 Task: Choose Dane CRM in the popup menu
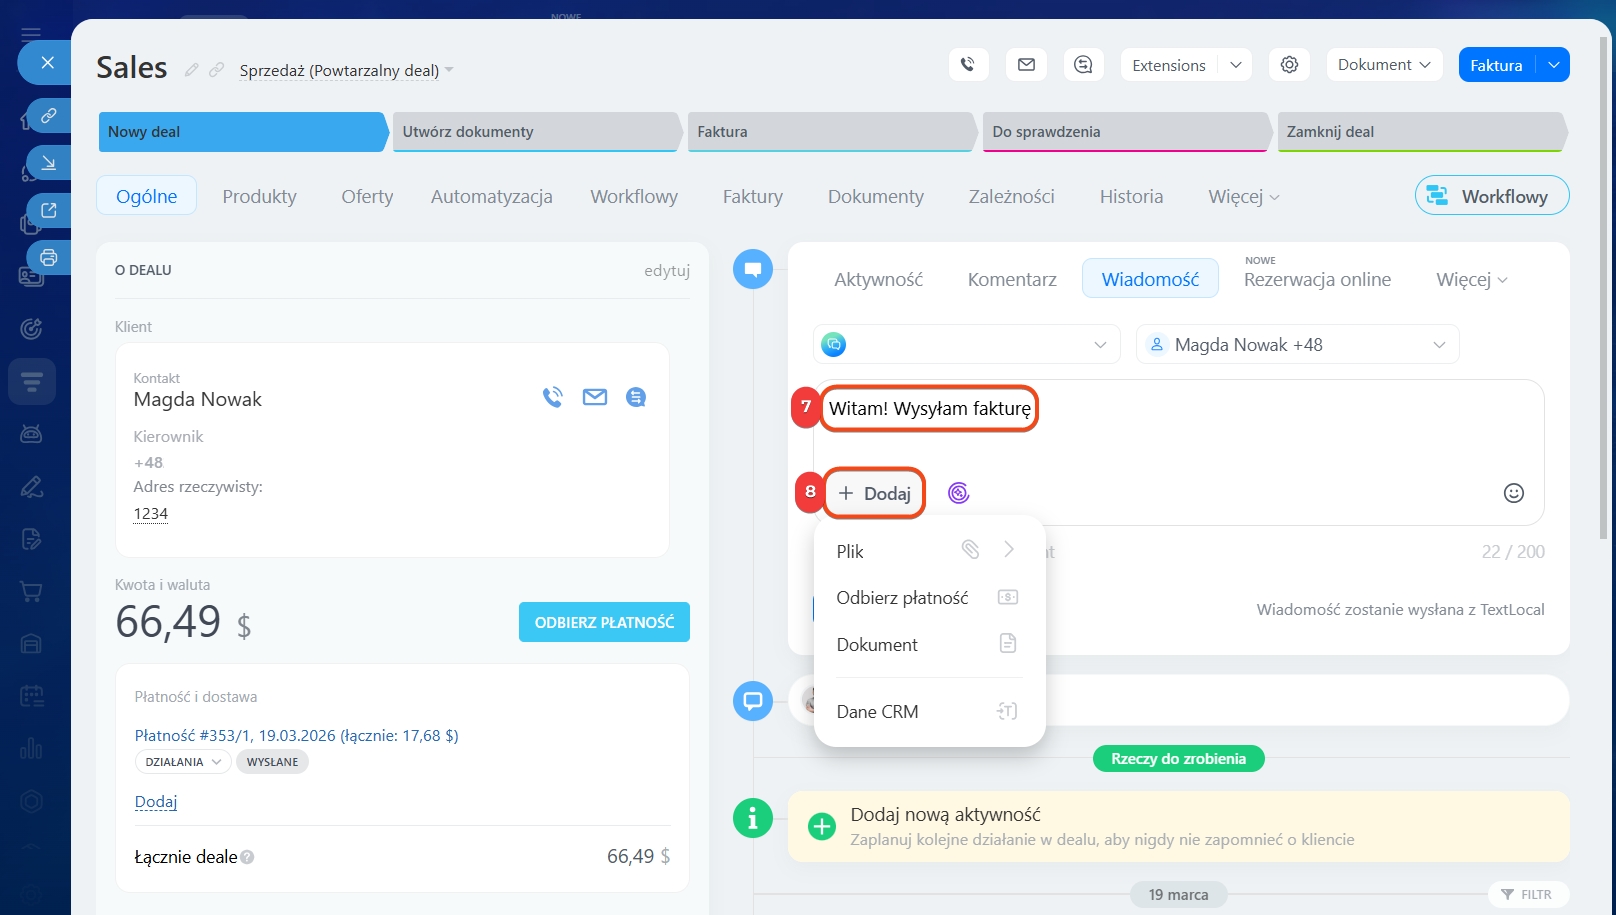[x=877, y=712]
